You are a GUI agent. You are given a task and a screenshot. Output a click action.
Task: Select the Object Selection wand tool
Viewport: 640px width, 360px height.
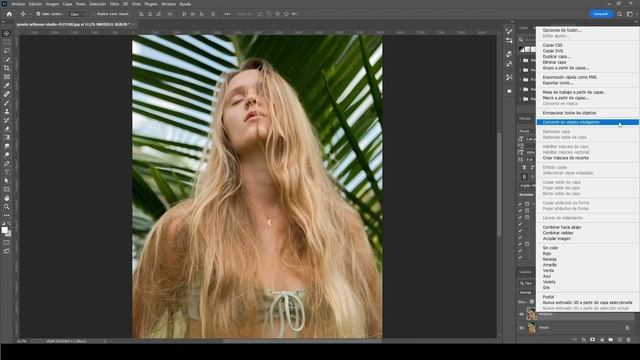point(7,60)
